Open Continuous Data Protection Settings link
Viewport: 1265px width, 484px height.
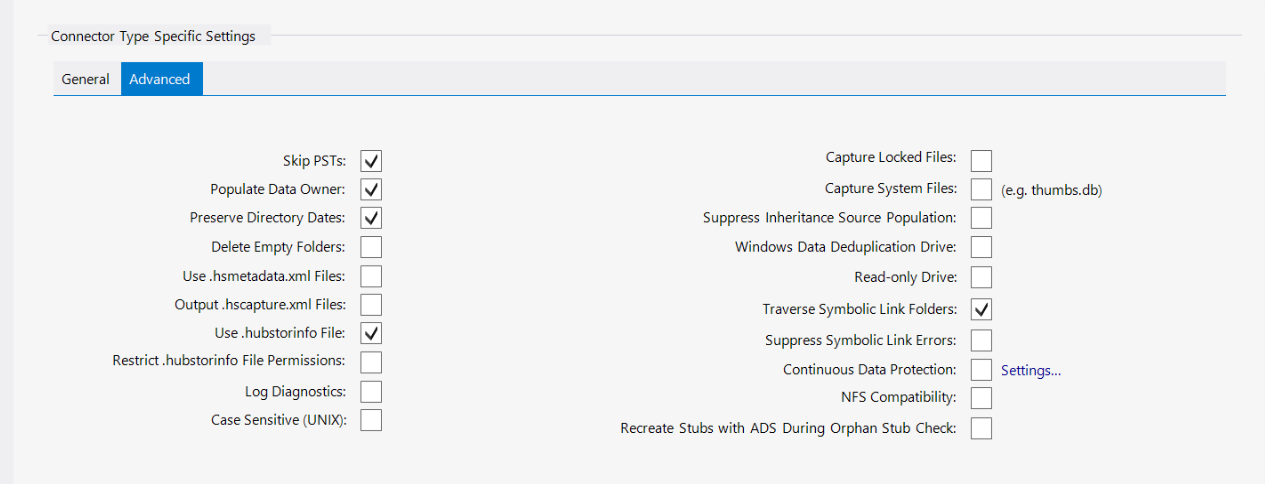[1031, 370]
